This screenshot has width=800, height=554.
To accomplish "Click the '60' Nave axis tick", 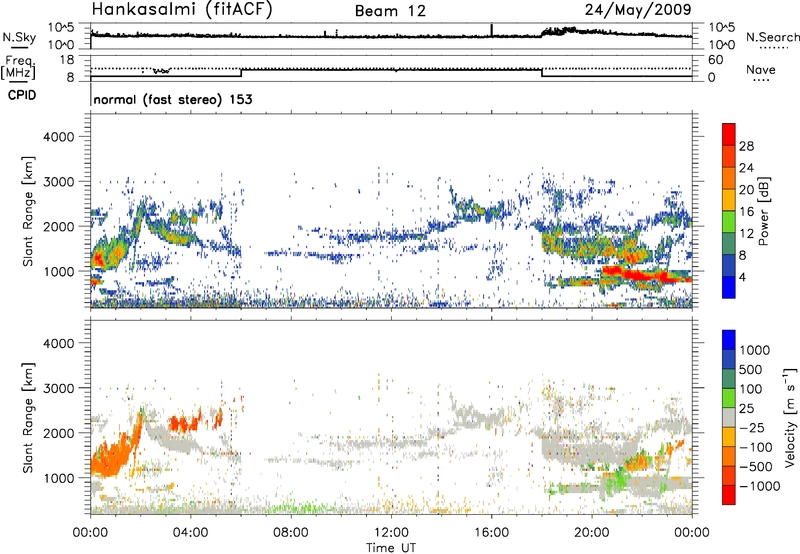I will pos(715,60).
